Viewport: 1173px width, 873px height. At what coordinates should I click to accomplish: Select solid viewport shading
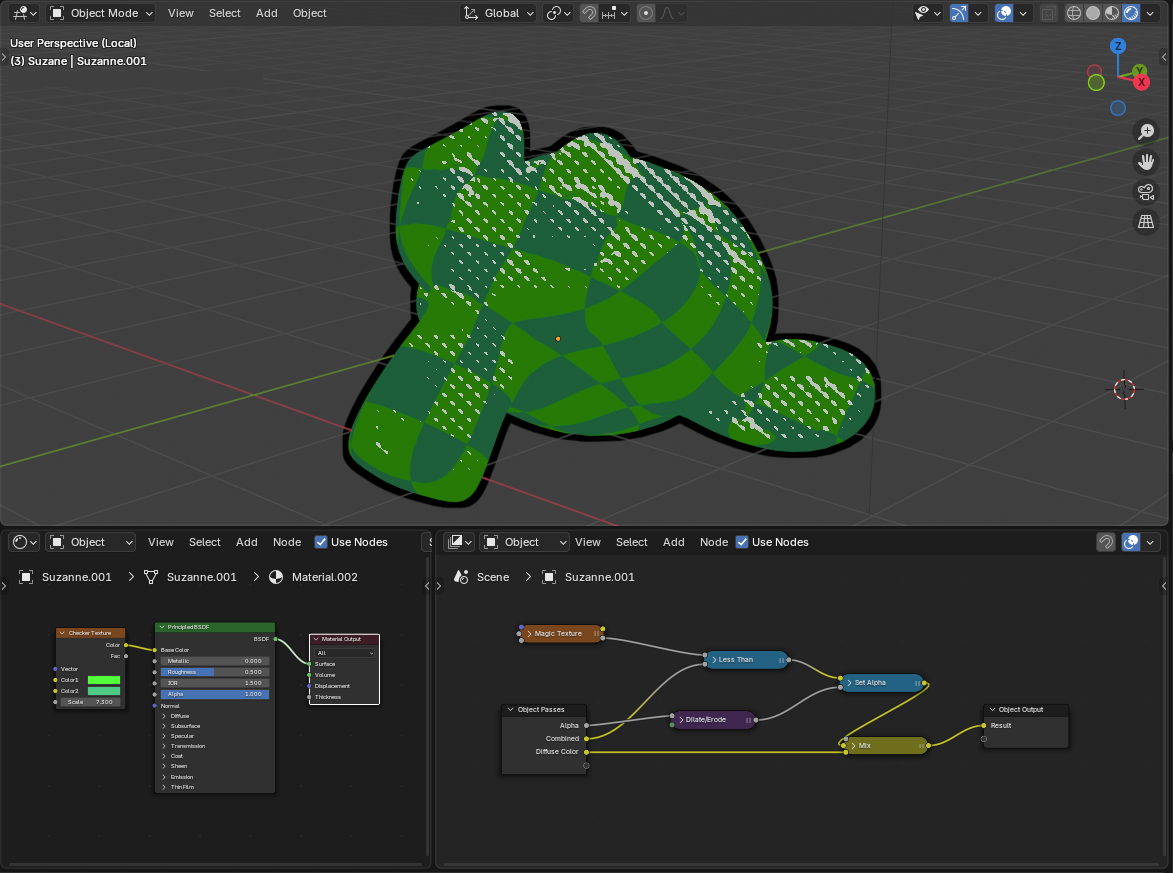[x=1093, y=13]
